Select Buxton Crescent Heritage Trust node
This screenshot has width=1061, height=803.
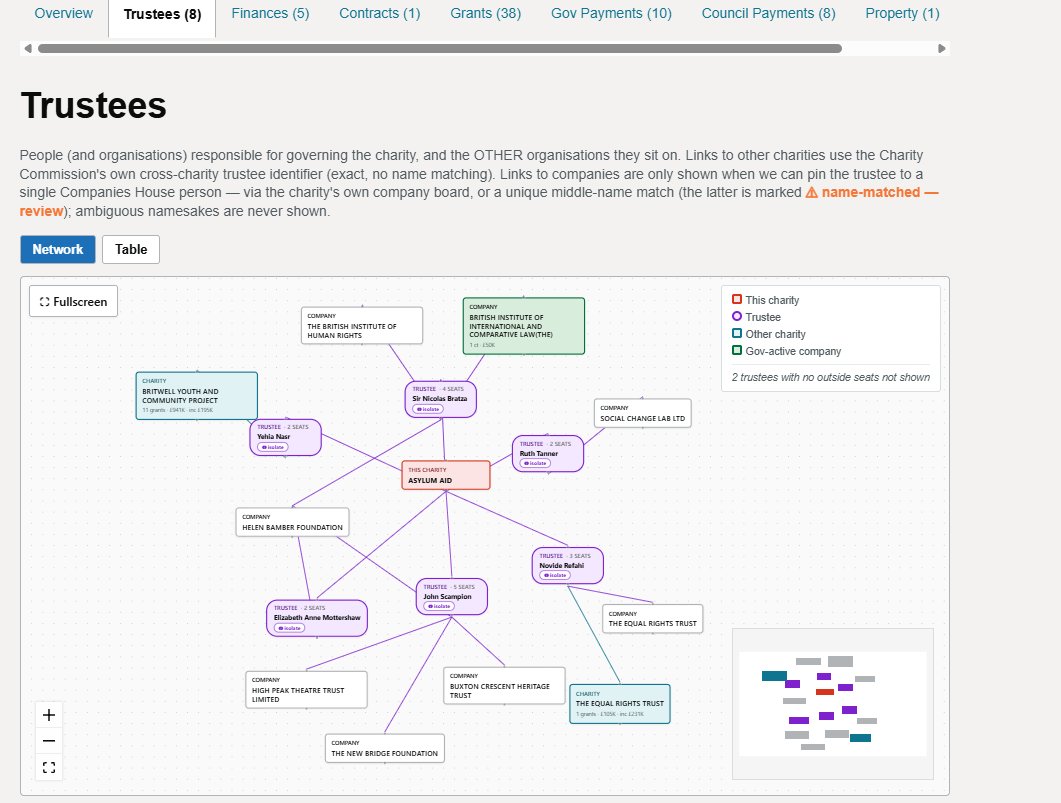[x=504, y=685]
